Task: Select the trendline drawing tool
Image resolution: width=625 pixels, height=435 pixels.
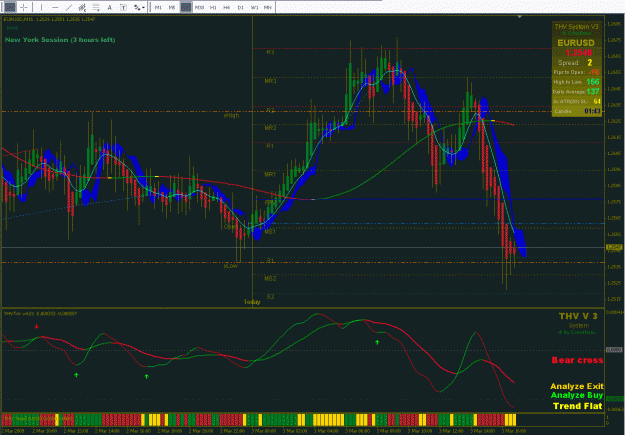Action: 69,7
